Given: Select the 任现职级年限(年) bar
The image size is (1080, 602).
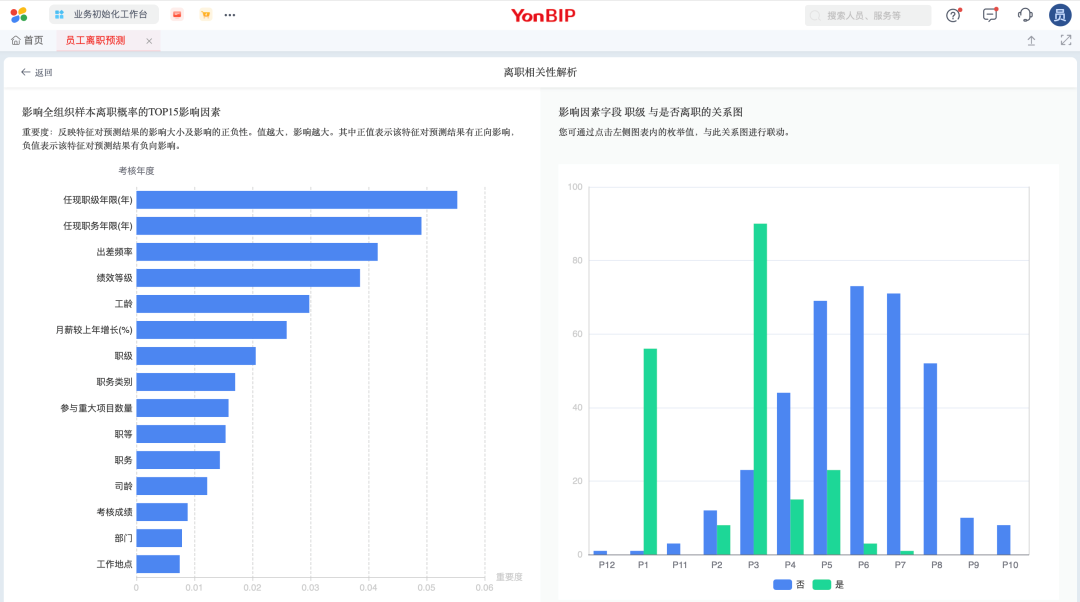Looking at the screenshot, I should click(297, 200).
